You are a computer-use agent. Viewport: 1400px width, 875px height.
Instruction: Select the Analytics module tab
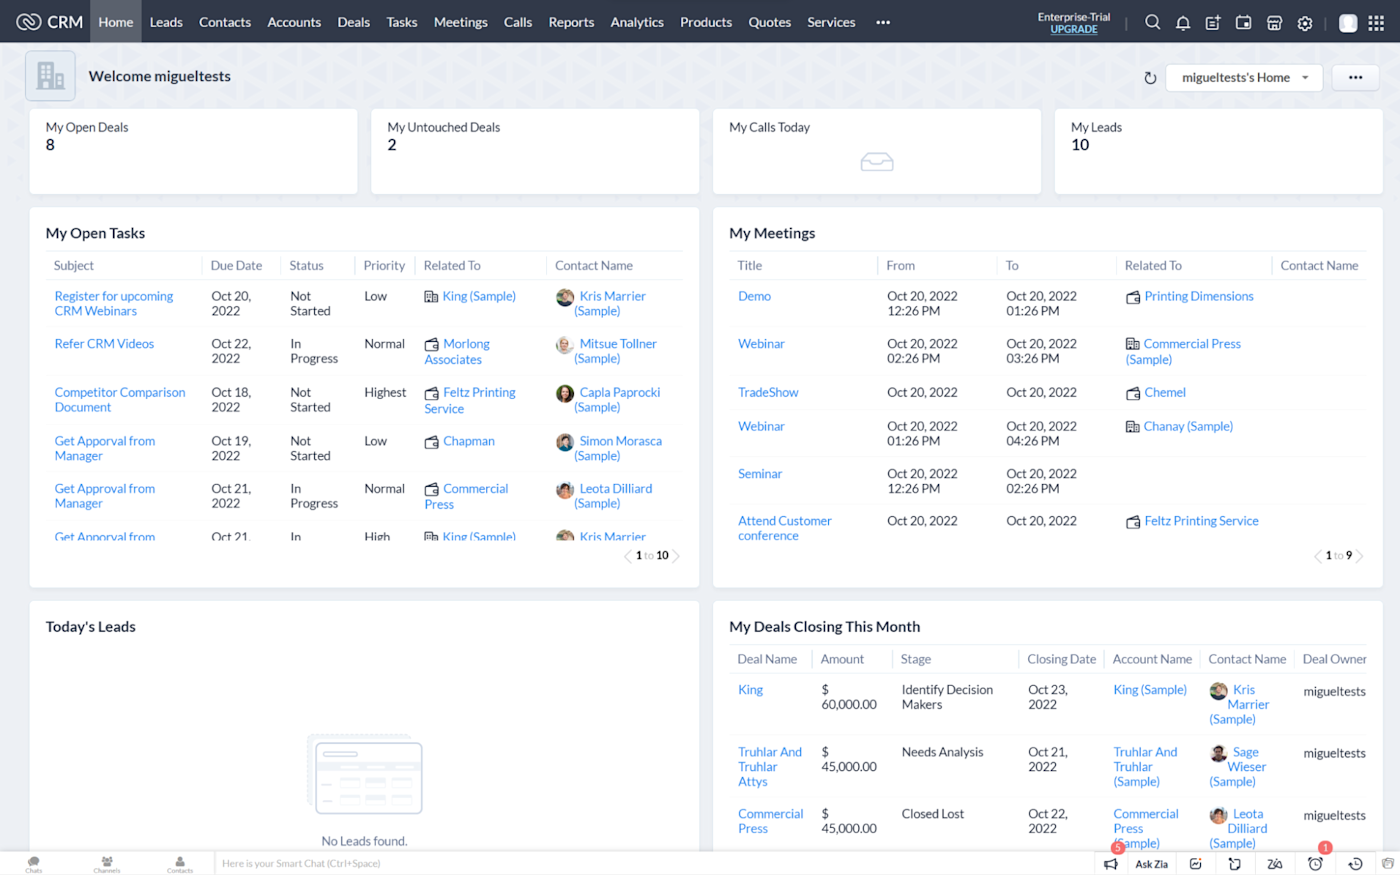point(637,22)
